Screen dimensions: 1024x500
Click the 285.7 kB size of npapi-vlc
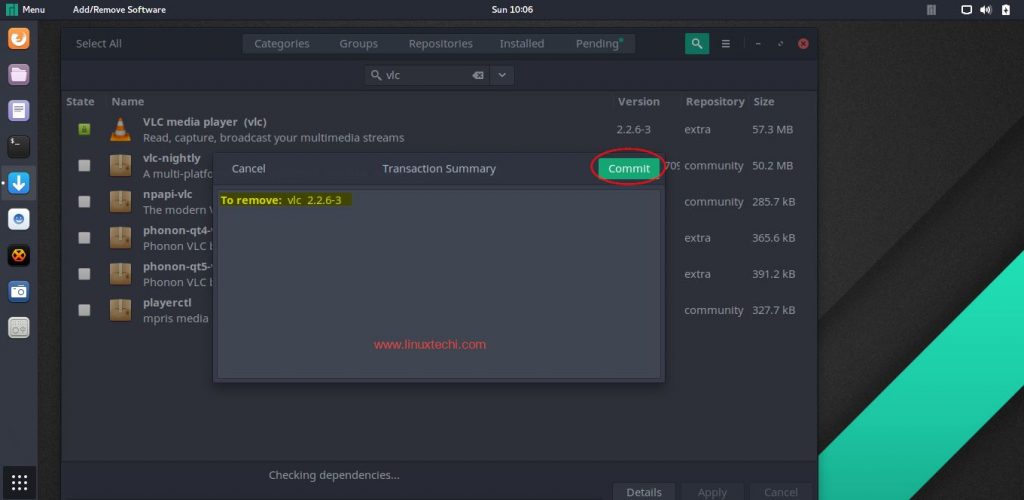point(773,202)
